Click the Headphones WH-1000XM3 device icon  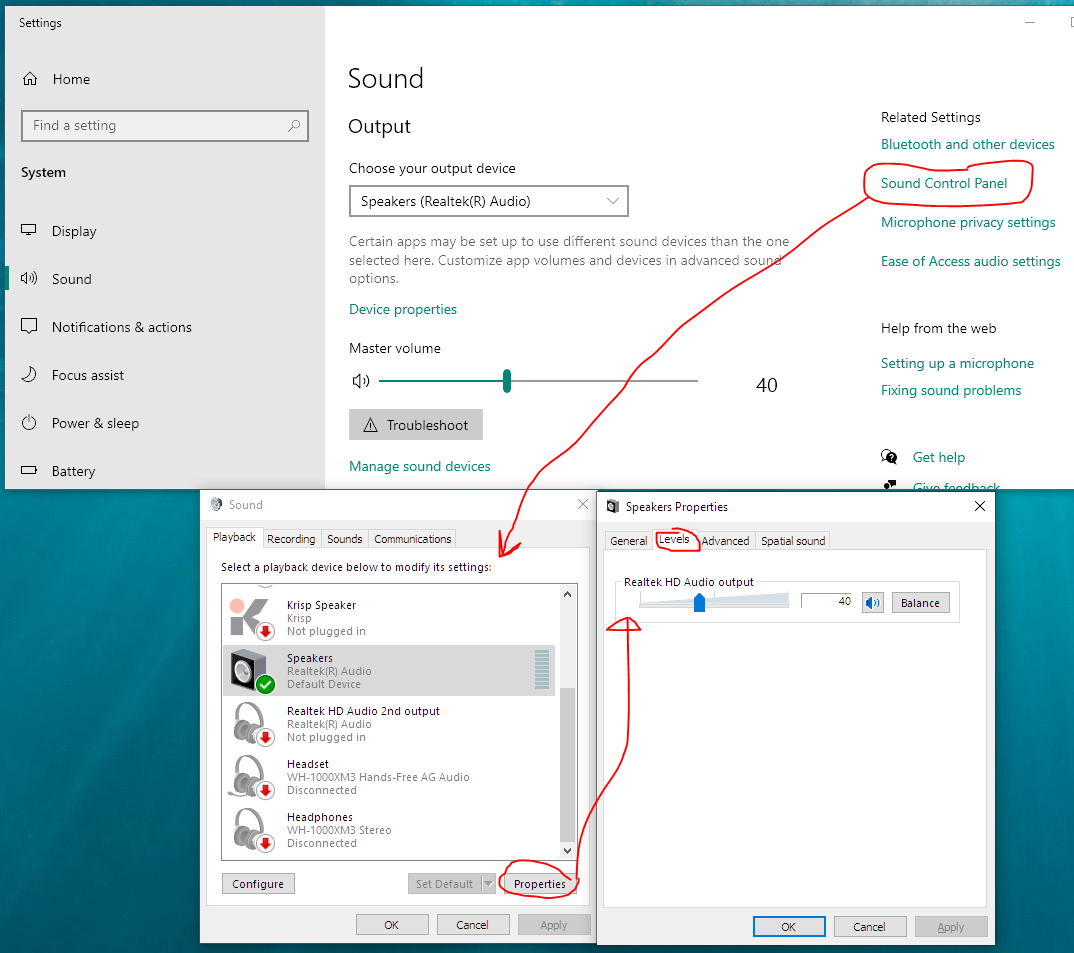tap(251, 829)
